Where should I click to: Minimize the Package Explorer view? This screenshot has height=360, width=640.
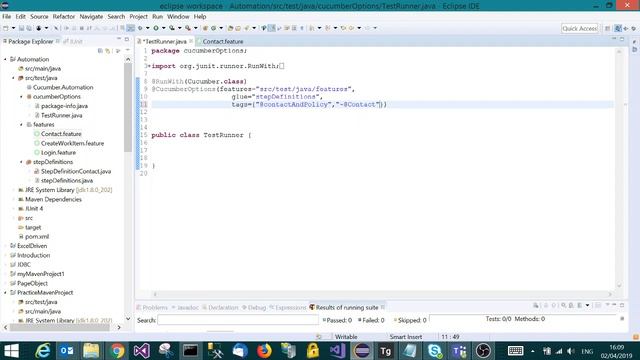click(119, 39)
